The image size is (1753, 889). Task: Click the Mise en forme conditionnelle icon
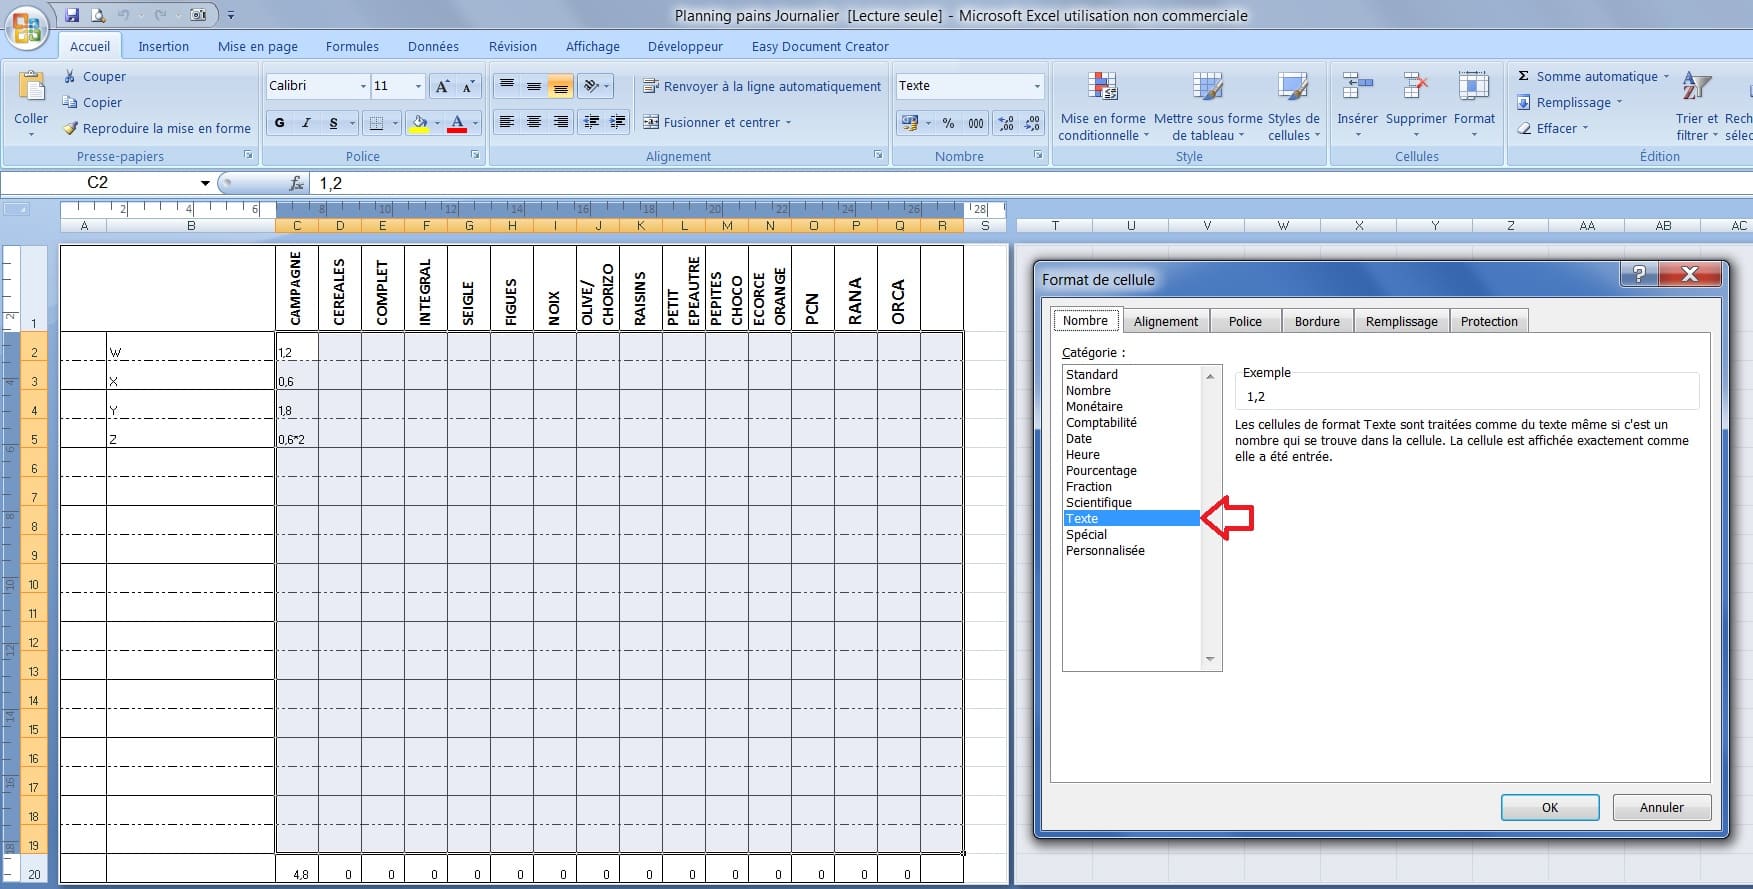pos(1102,88)
